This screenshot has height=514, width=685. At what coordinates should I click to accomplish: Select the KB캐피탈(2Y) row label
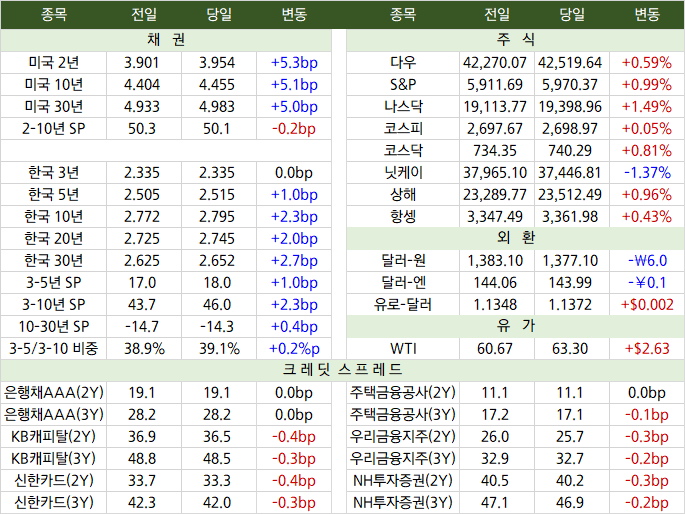(54, 437)
